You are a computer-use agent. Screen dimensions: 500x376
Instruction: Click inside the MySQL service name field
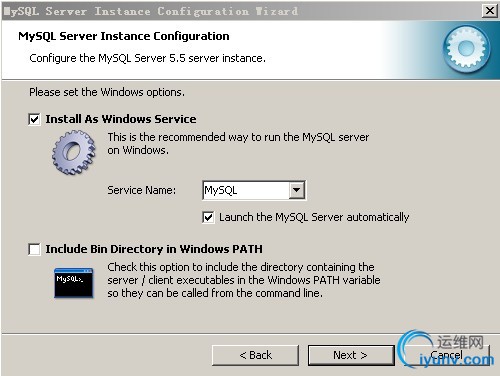pyautogui.click(x=246, y=190)
